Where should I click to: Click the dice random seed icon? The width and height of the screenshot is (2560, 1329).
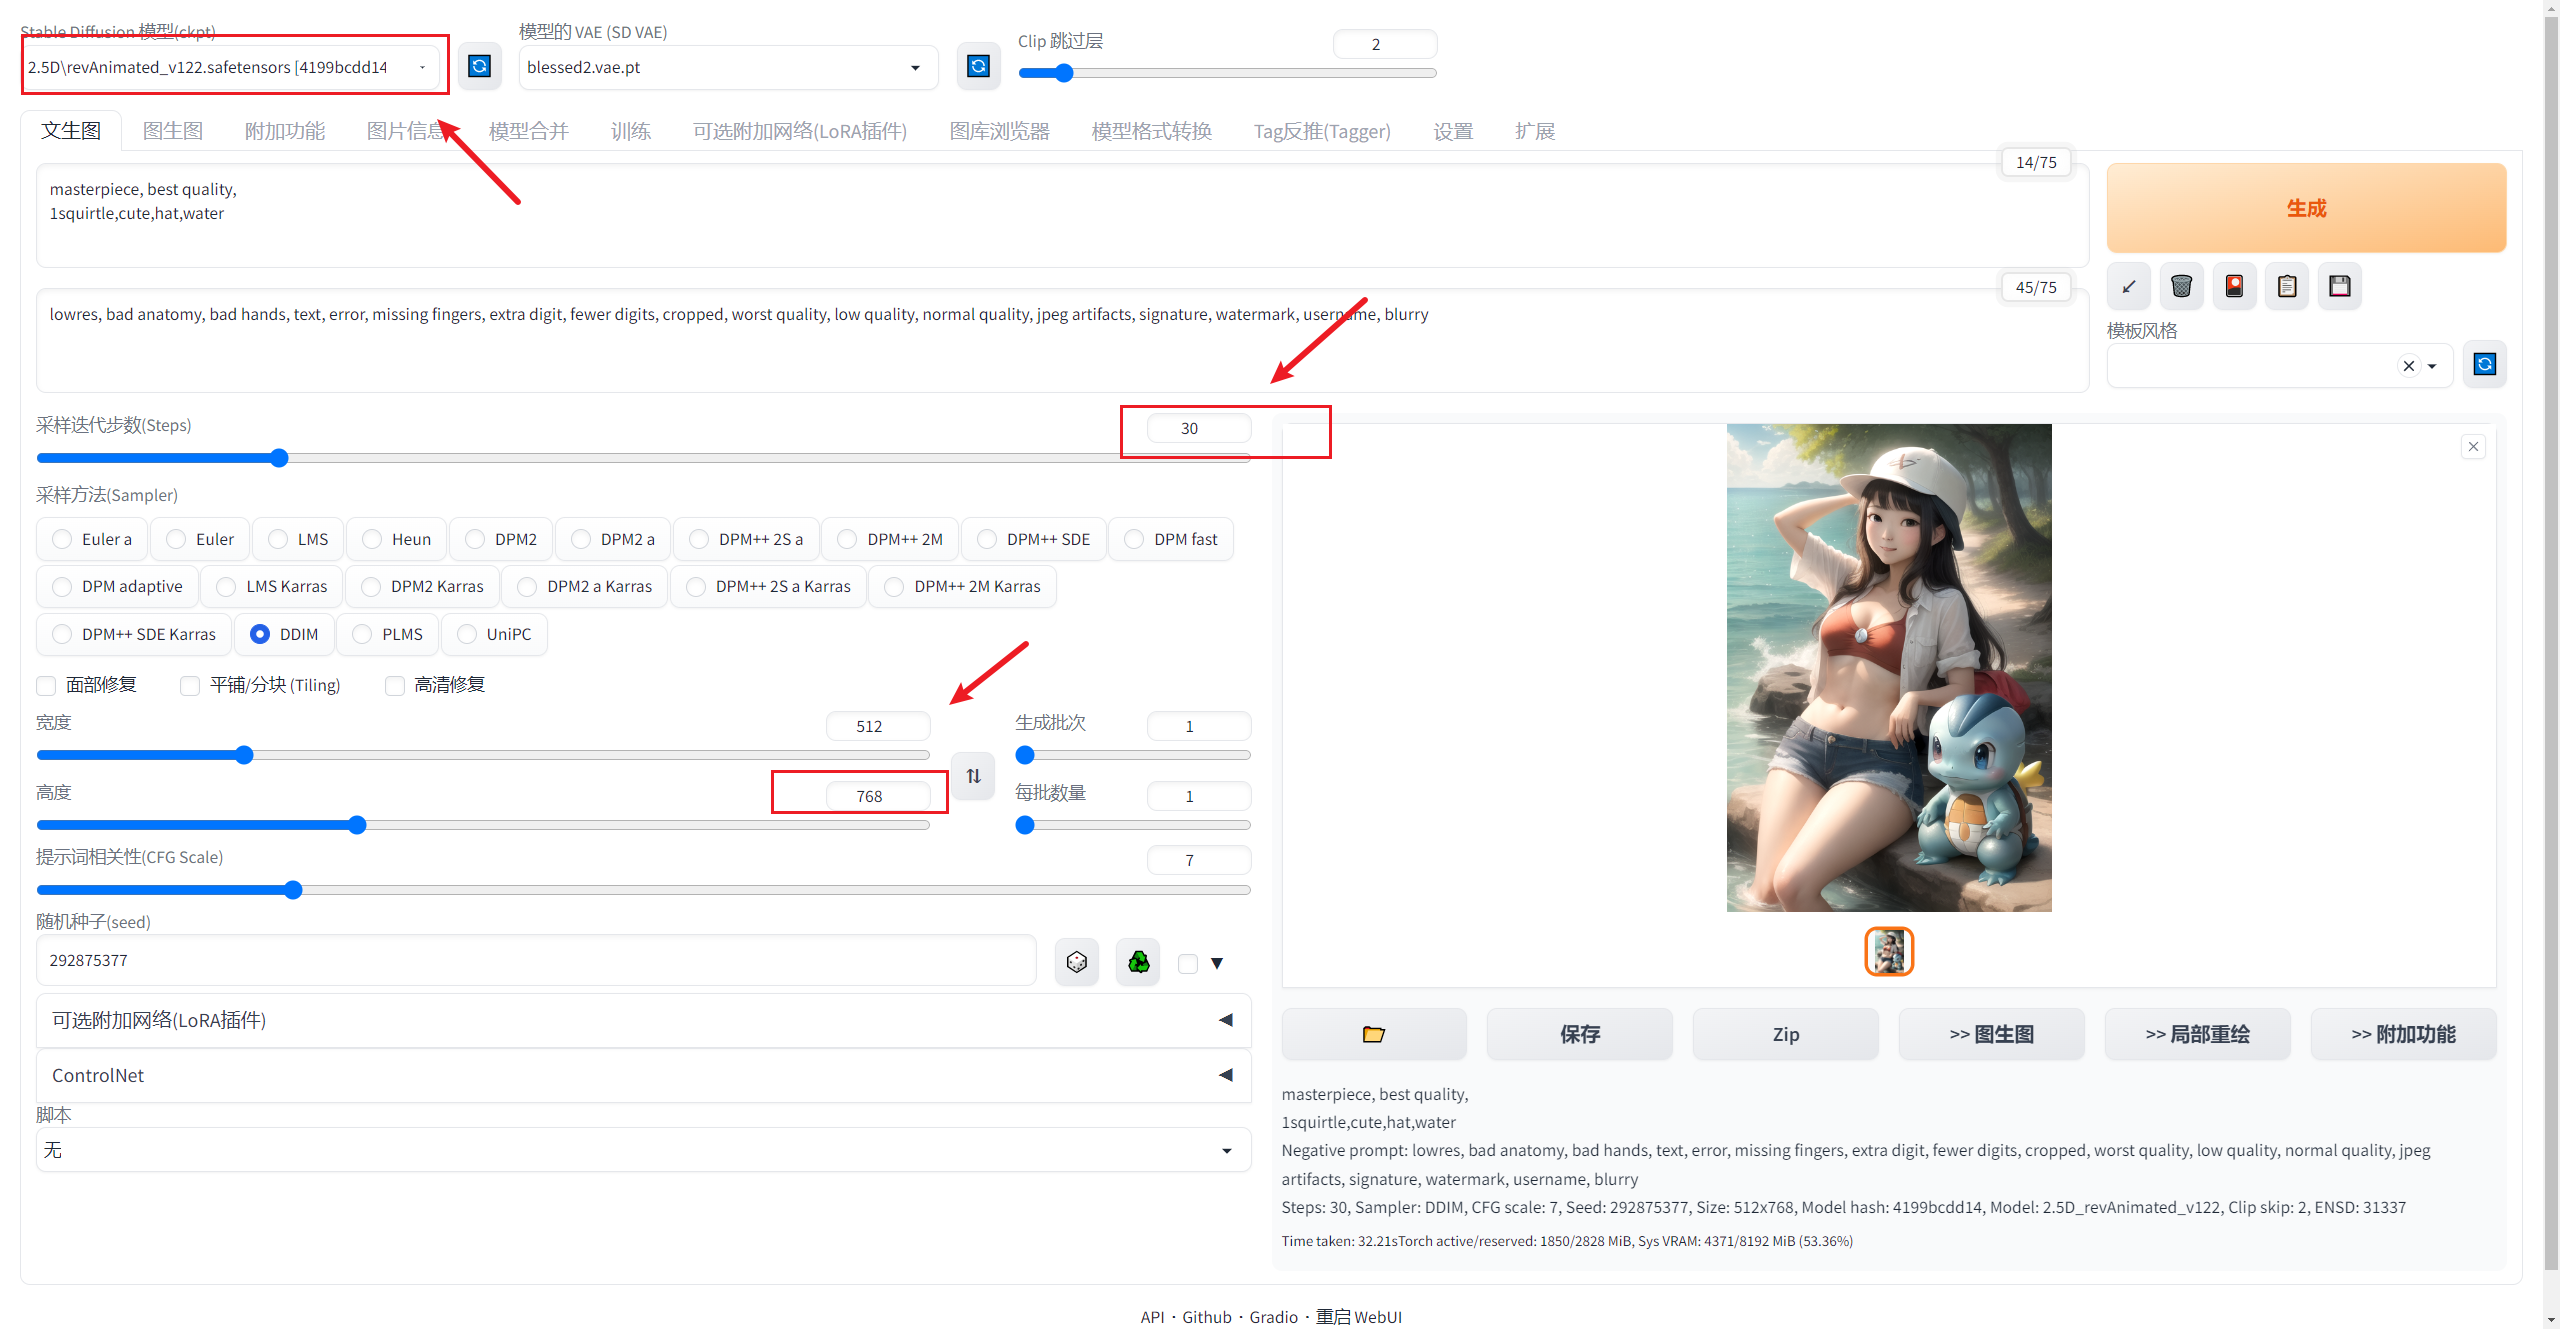(x=1077, y=962)
